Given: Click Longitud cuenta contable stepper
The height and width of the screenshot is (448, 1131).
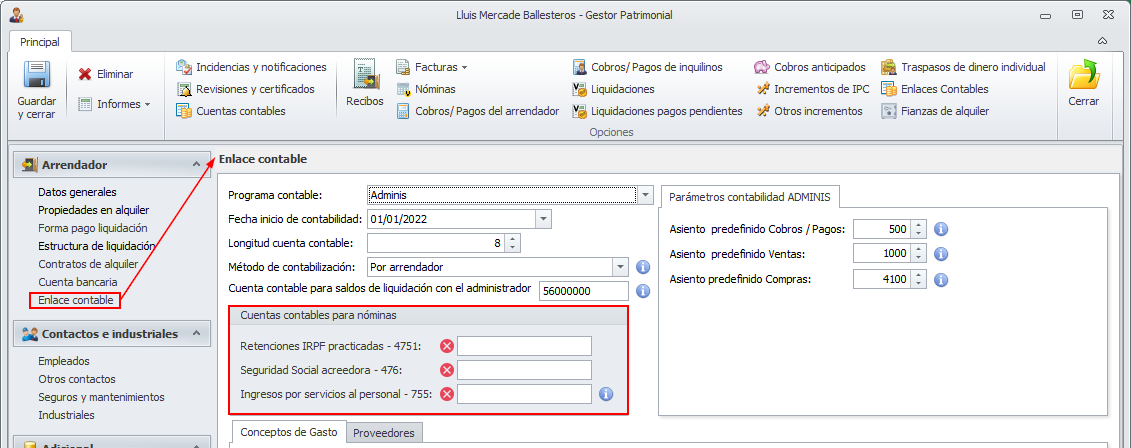Looking at the screenshot, I should pyautogui.click(x=512, y=243).
